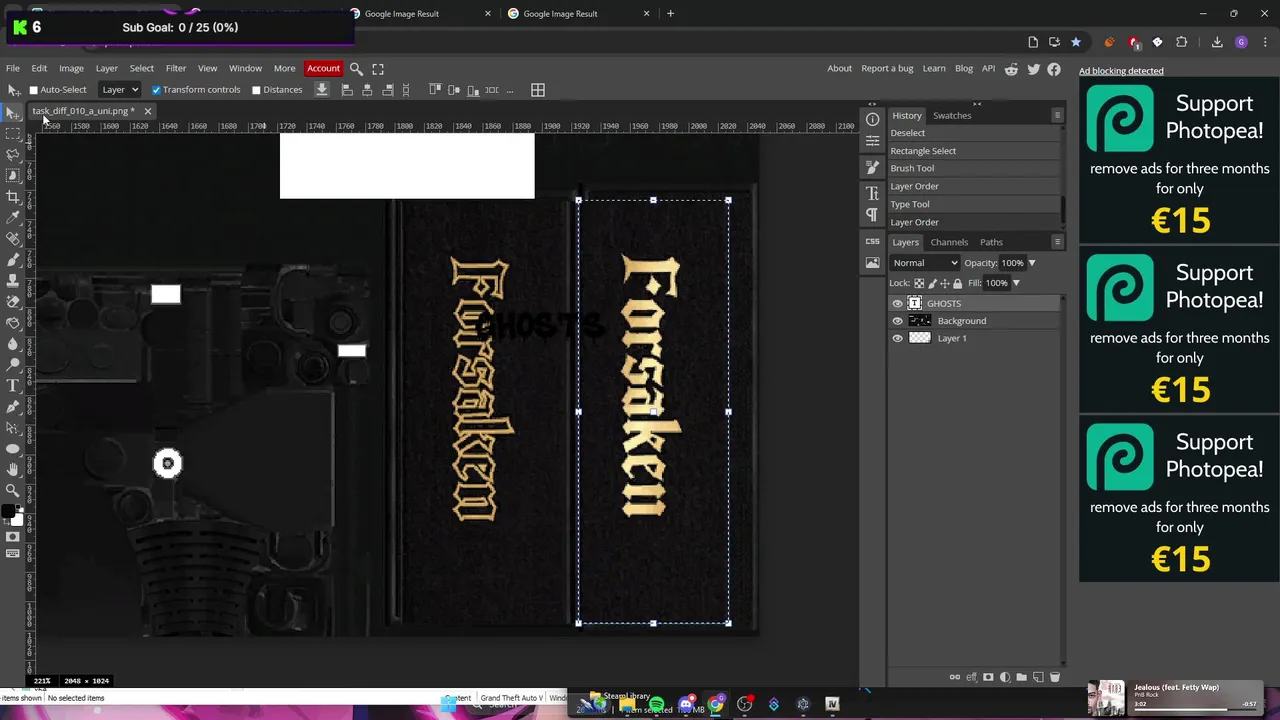Open the Opacity slider arrow

coord(1031,263)
